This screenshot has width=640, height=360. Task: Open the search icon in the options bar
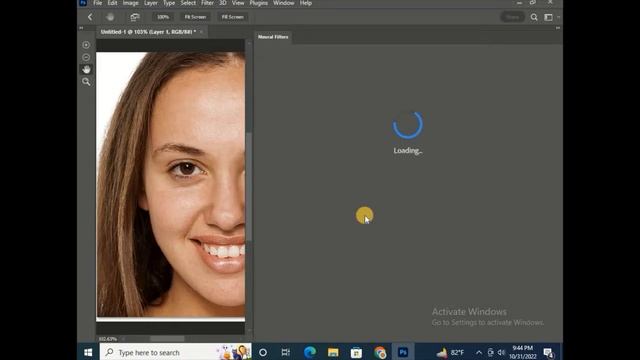(x=534, y=17)
